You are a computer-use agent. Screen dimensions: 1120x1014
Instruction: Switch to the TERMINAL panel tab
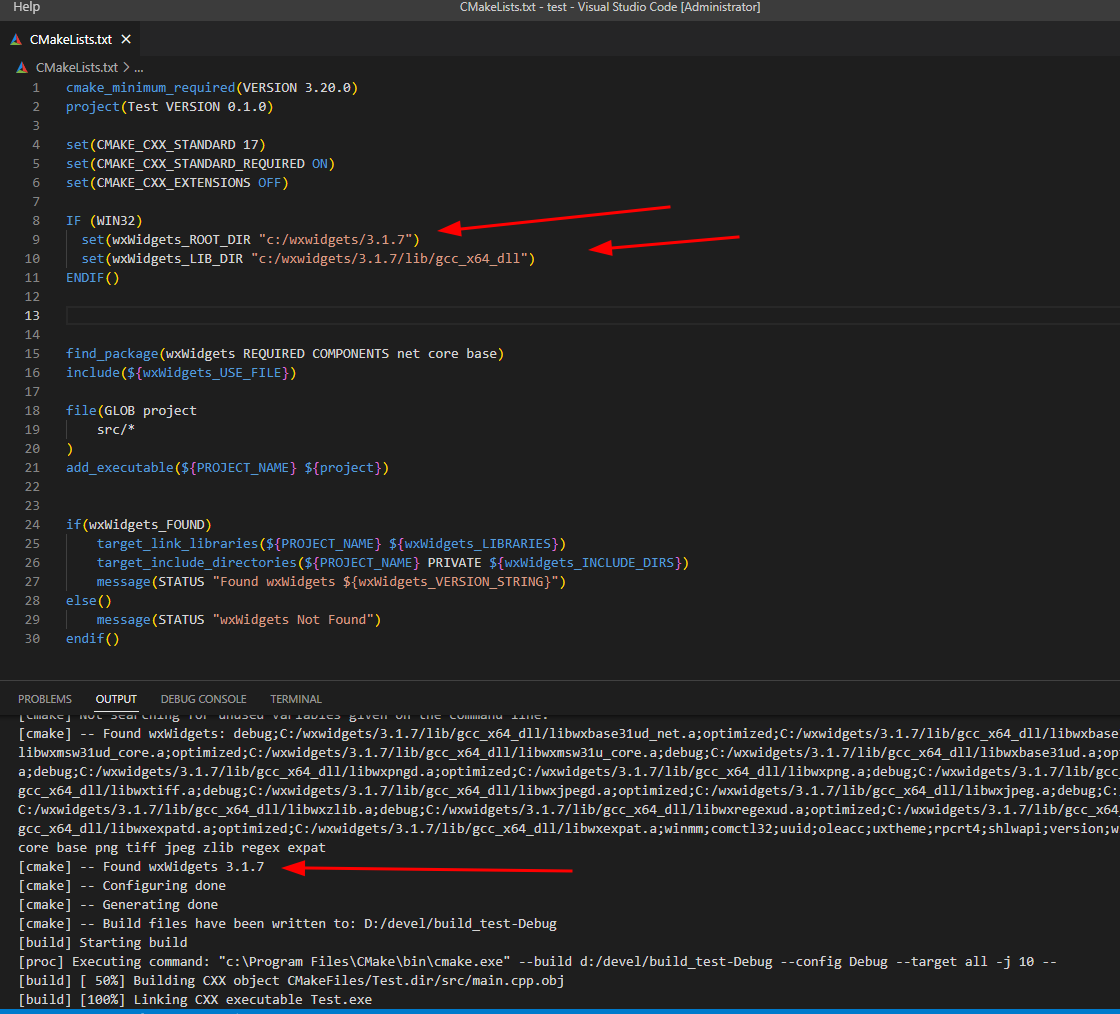[295, 699]
